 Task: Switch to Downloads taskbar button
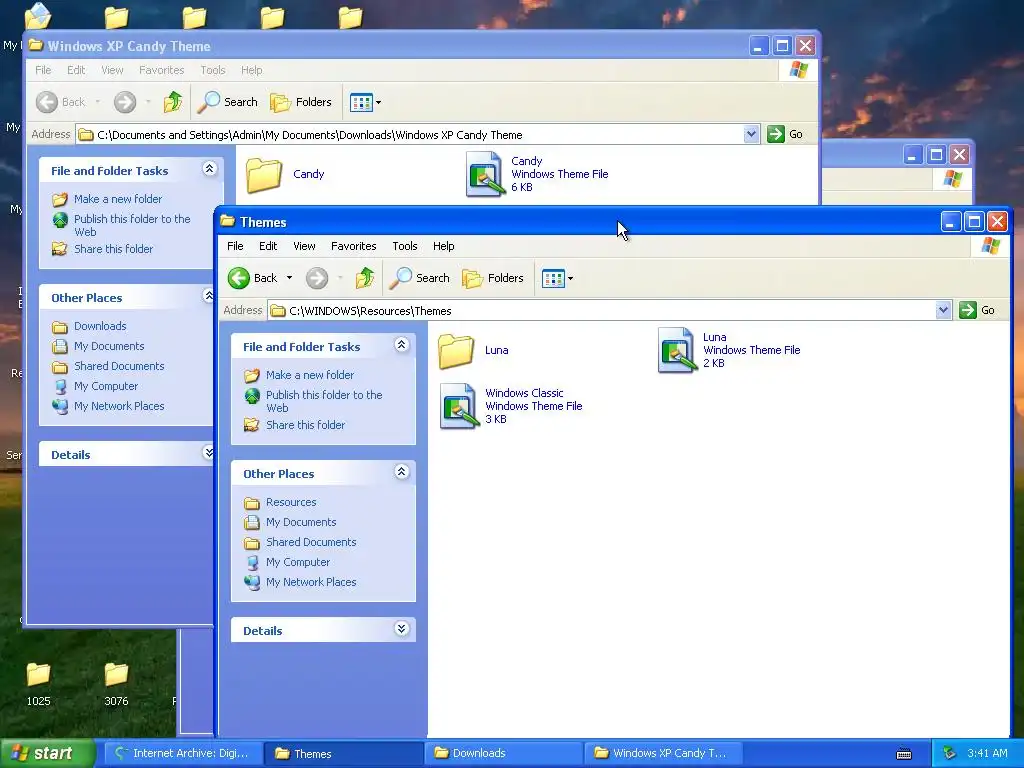pyautogui.click(x=504, y=754)
